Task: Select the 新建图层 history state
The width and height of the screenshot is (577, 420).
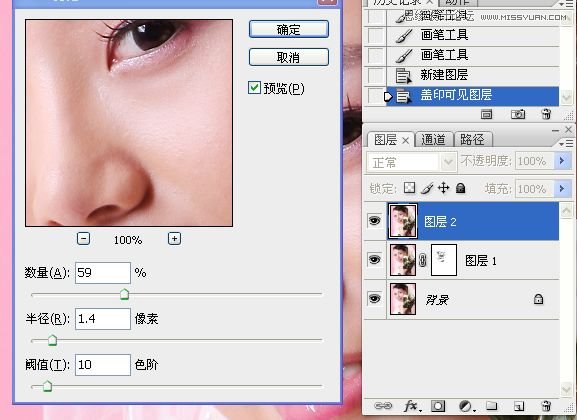Action: [x=473, y=75]
